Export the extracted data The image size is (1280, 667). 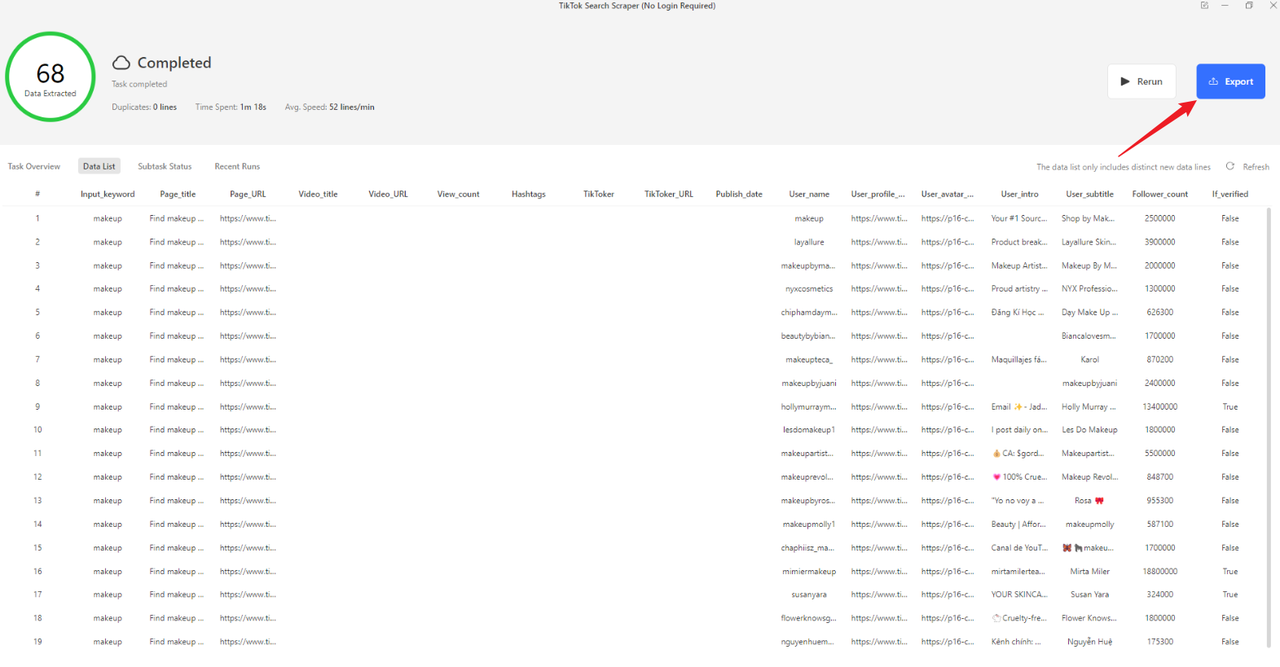1231,82
